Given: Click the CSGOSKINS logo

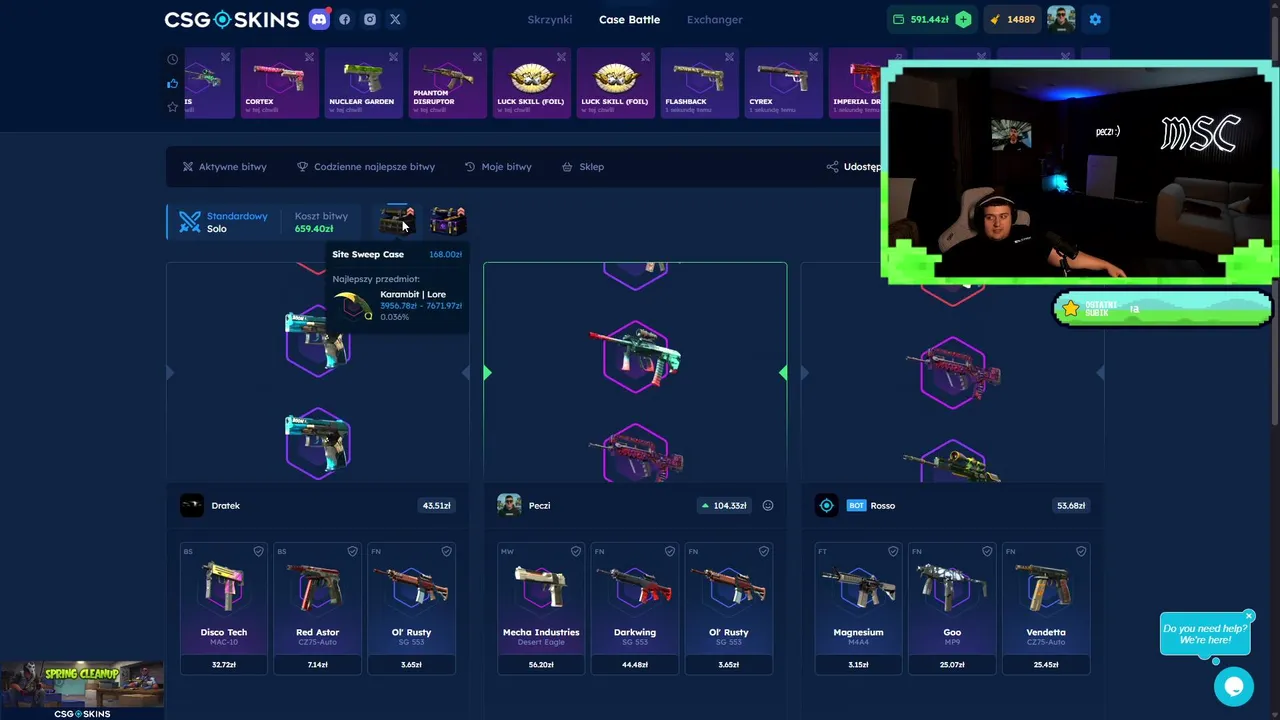Looking at the screenshot, I should tap(231, 19).
